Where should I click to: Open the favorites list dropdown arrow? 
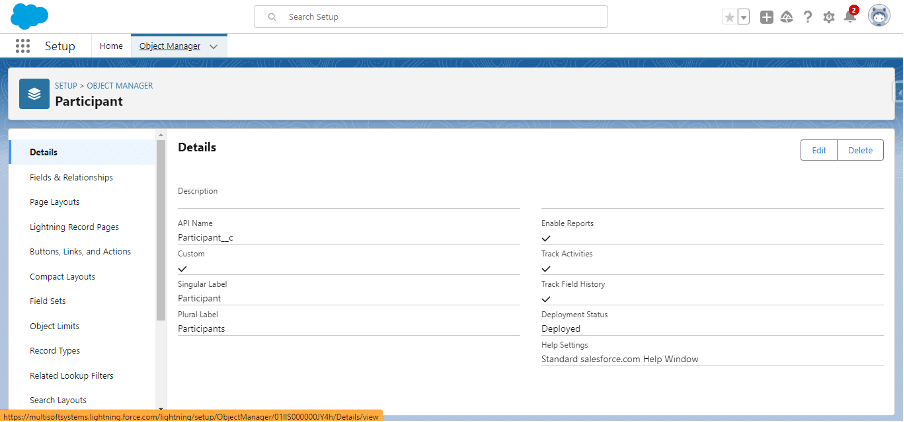point(744,17)
